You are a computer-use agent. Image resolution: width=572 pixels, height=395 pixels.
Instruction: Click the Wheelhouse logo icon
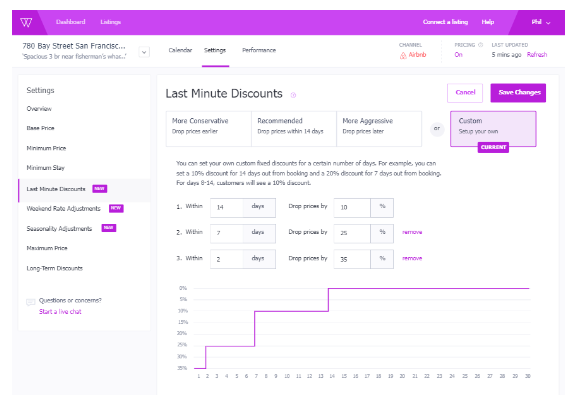click(x=26, y=23)
